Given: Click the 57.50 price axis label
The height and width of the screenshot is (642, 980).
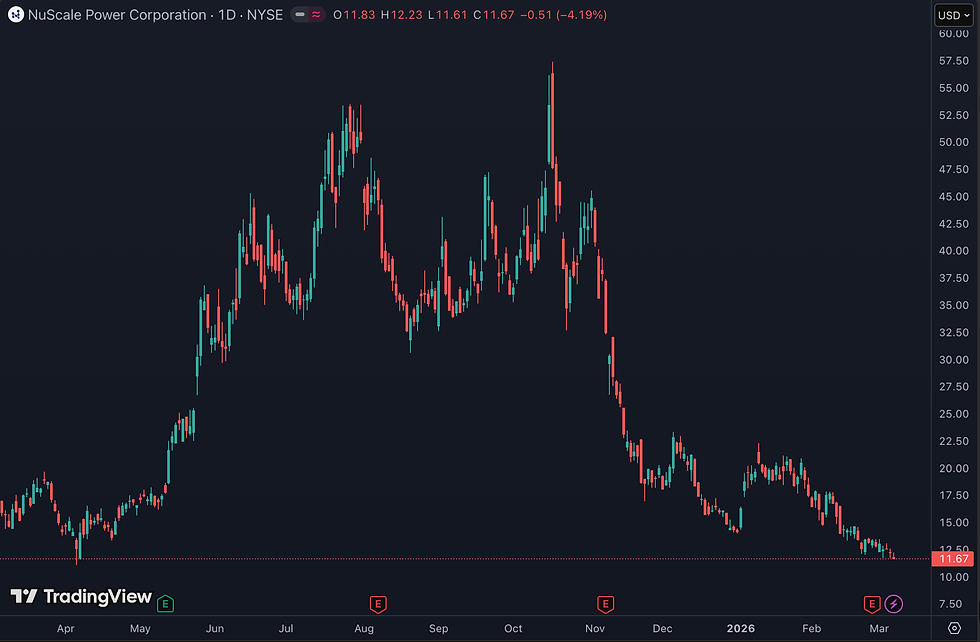Looking at the screenshot, I should (954, 61).
